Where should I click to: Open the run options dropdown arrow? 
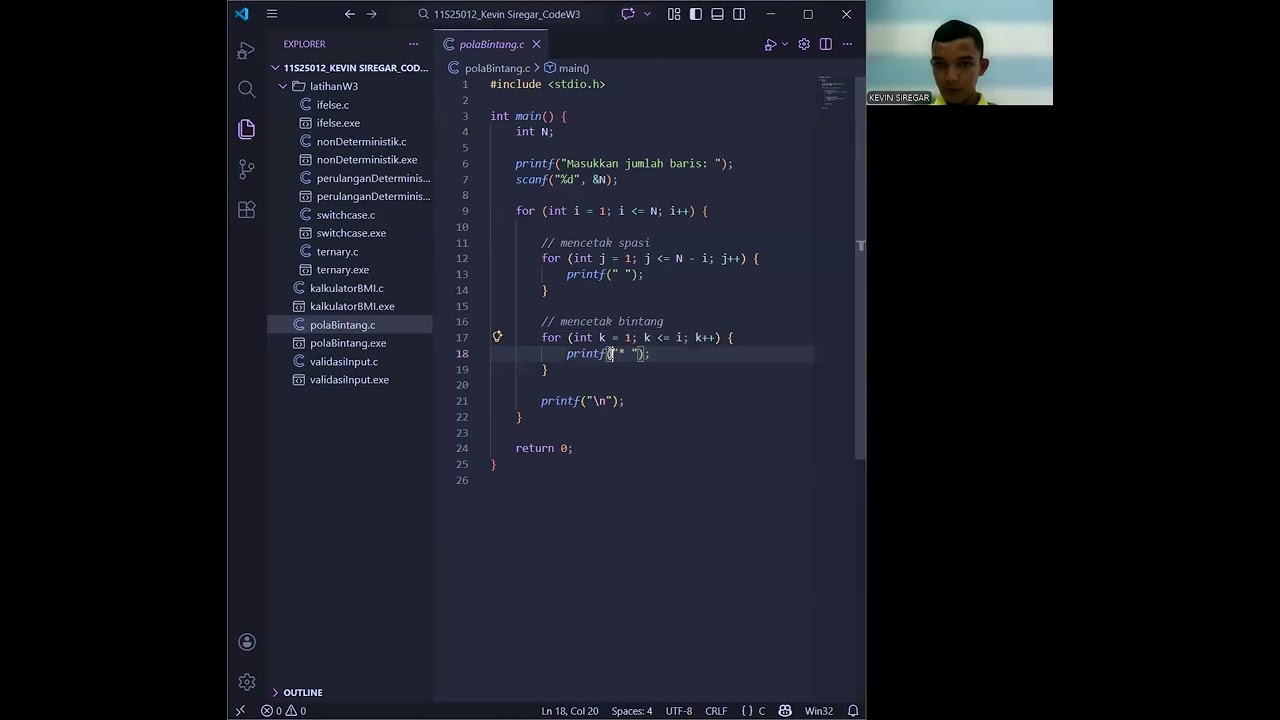pos(785,44)
